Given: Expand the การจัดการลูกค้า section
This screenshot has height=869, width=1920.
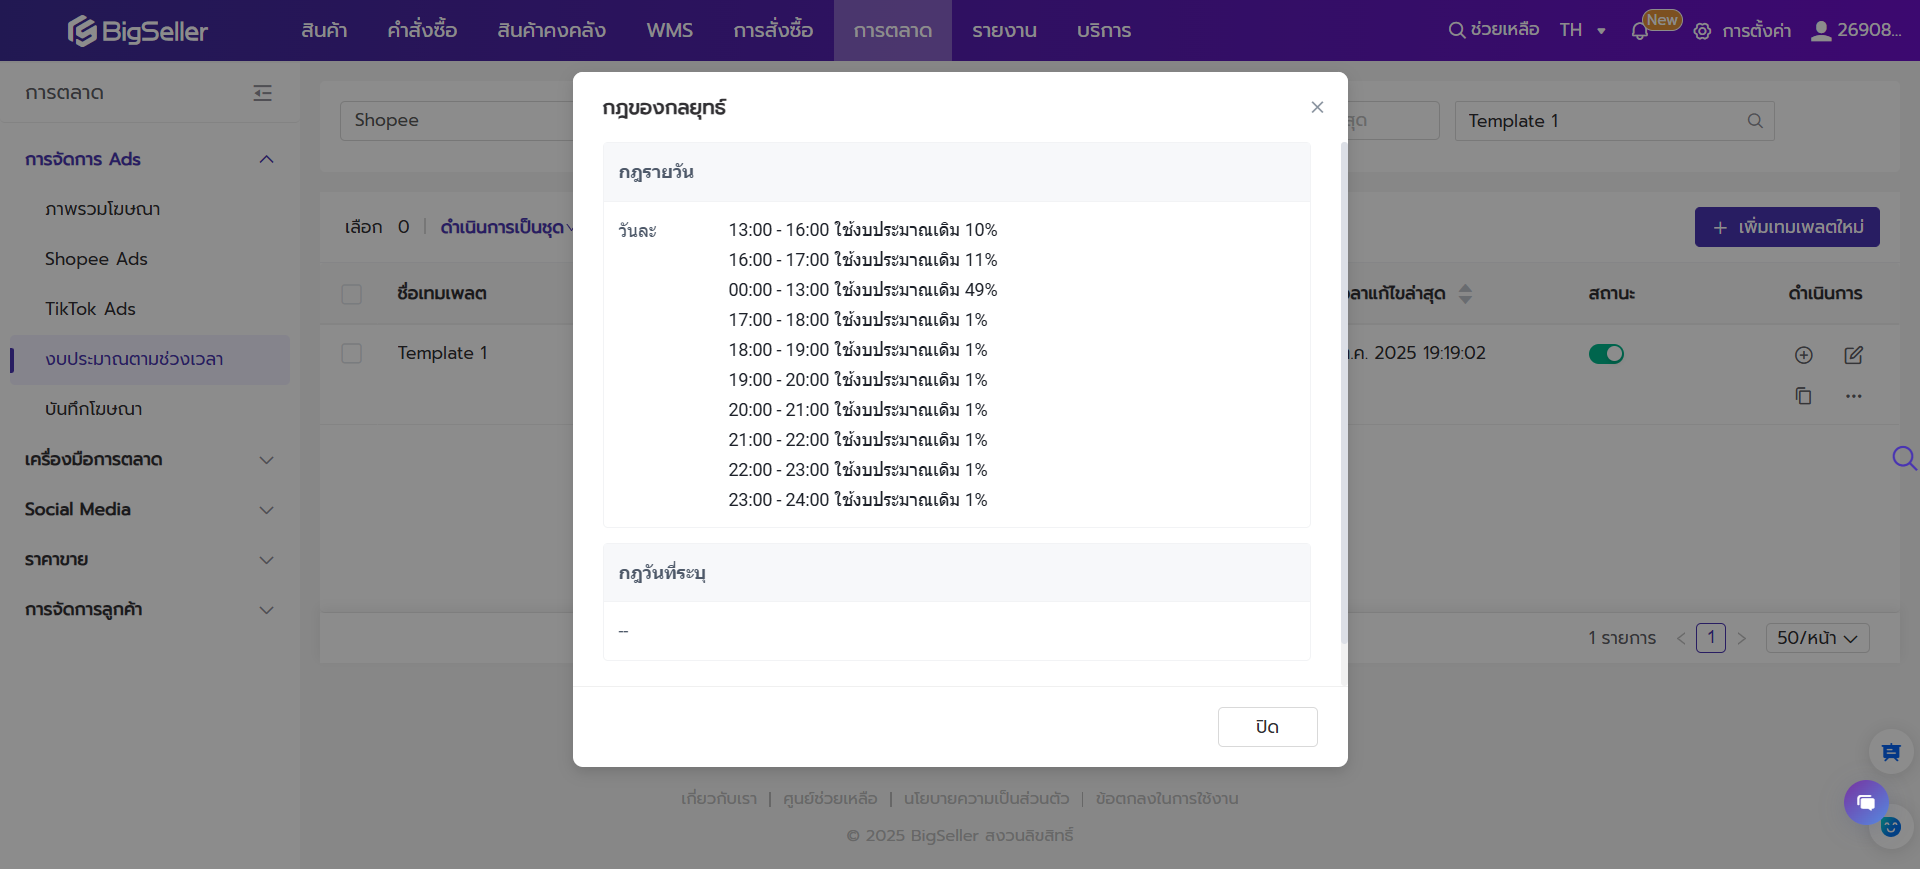Looking at the screenshot, I should point(266,610).
